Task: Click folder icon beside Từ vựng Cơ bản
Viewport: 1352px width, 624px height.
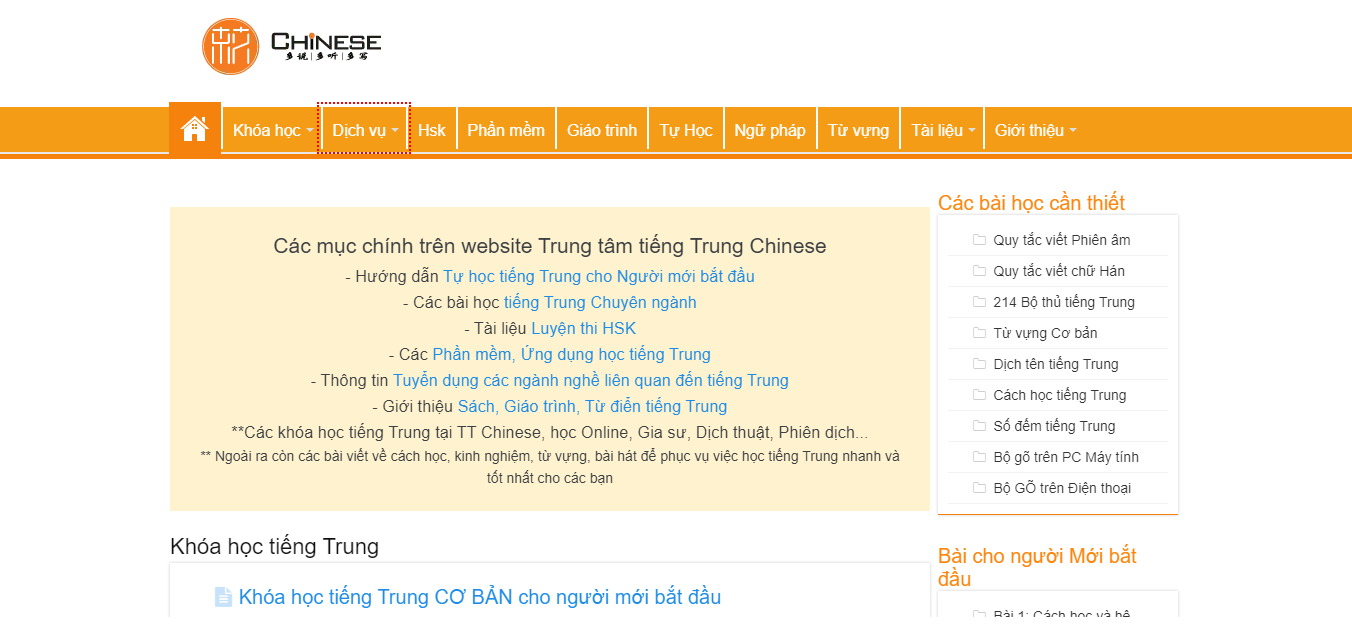Action: [979, 333]
